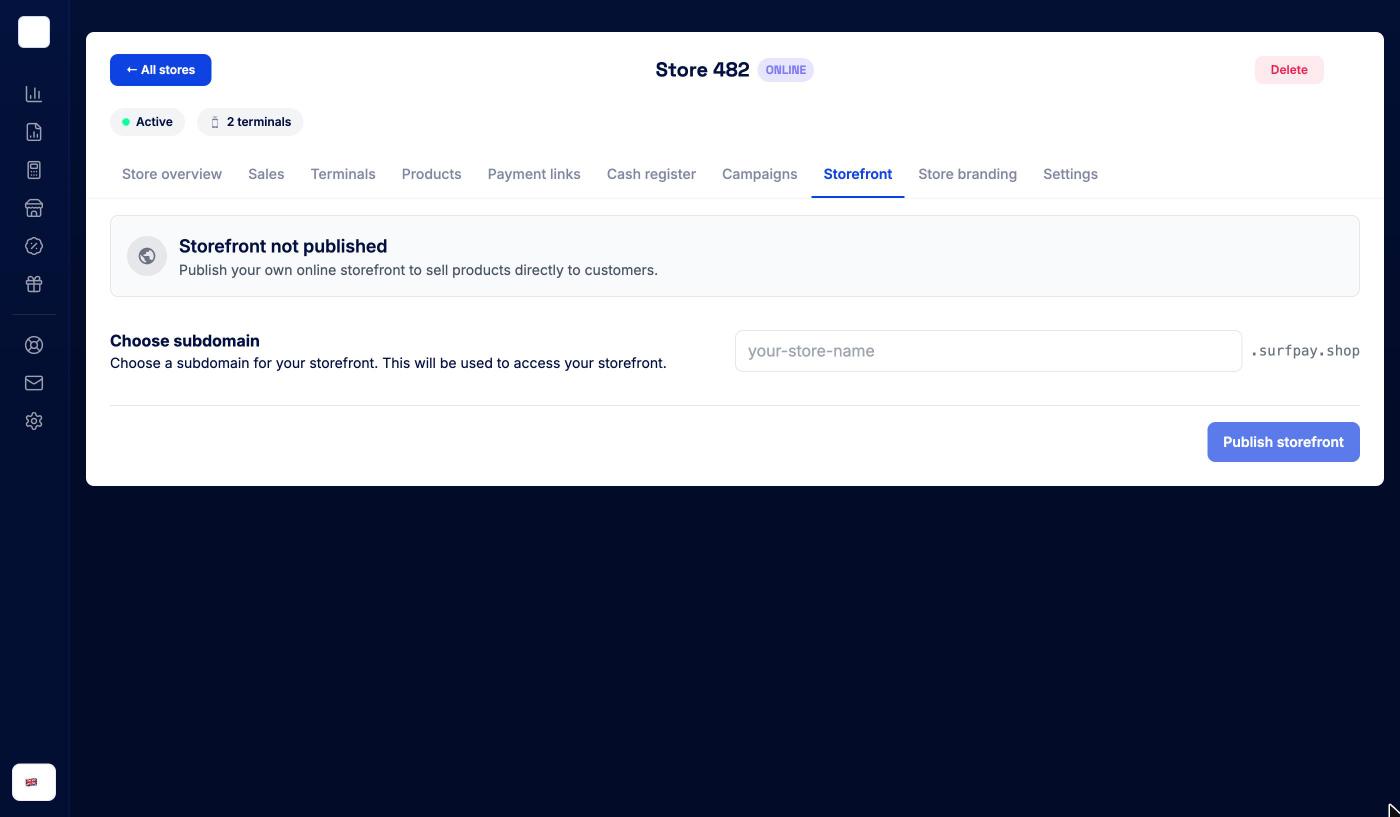Viewport: 1400px width, 817px height.
Task: Open the discount percent badge icon
Action: (34, 246)
